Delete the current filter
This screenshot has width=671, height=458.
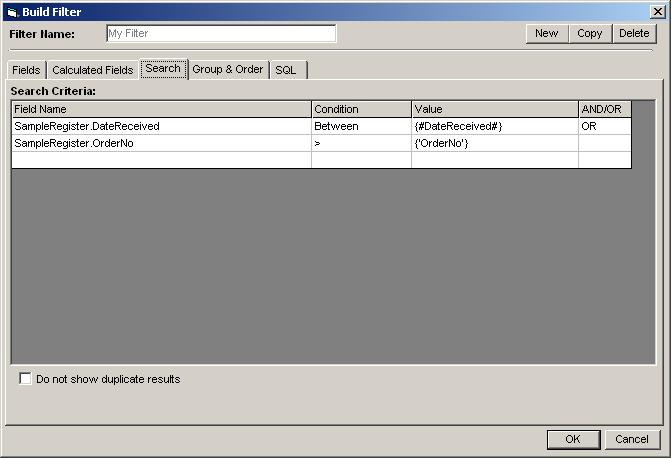[x=634, y=33]
